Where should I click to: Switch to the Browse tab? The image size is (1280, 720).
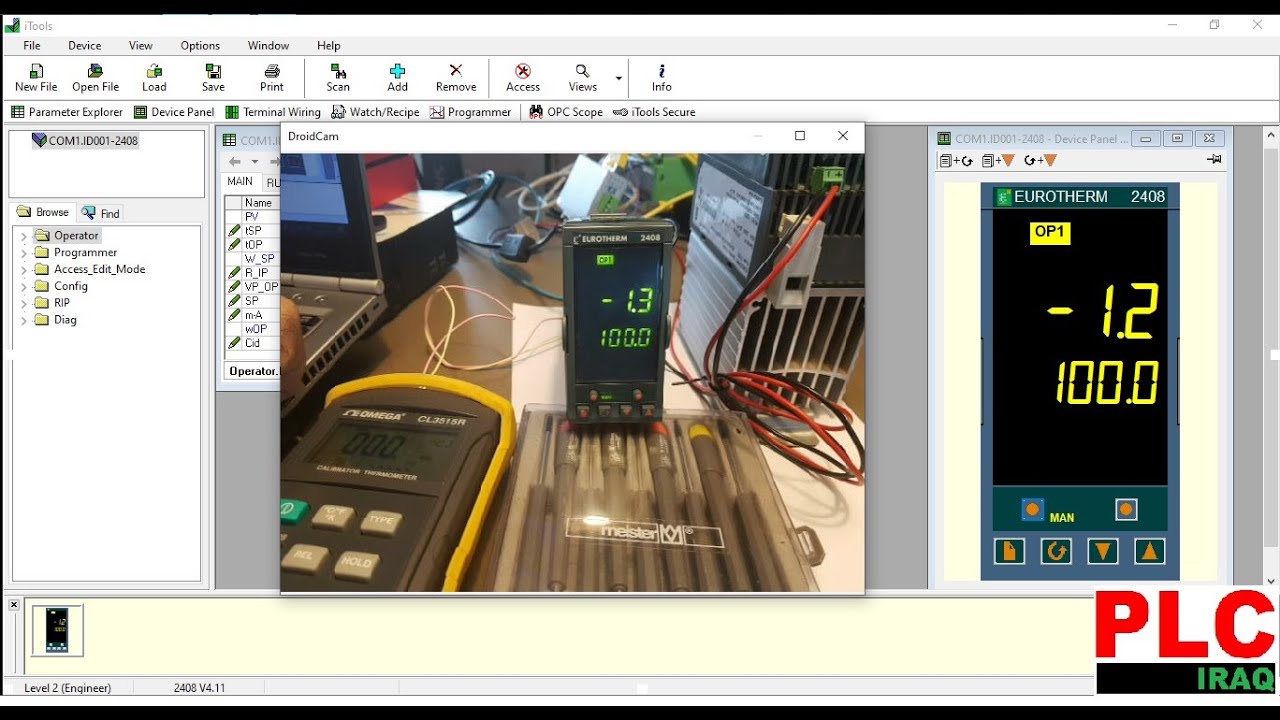[x=43, y=212]
